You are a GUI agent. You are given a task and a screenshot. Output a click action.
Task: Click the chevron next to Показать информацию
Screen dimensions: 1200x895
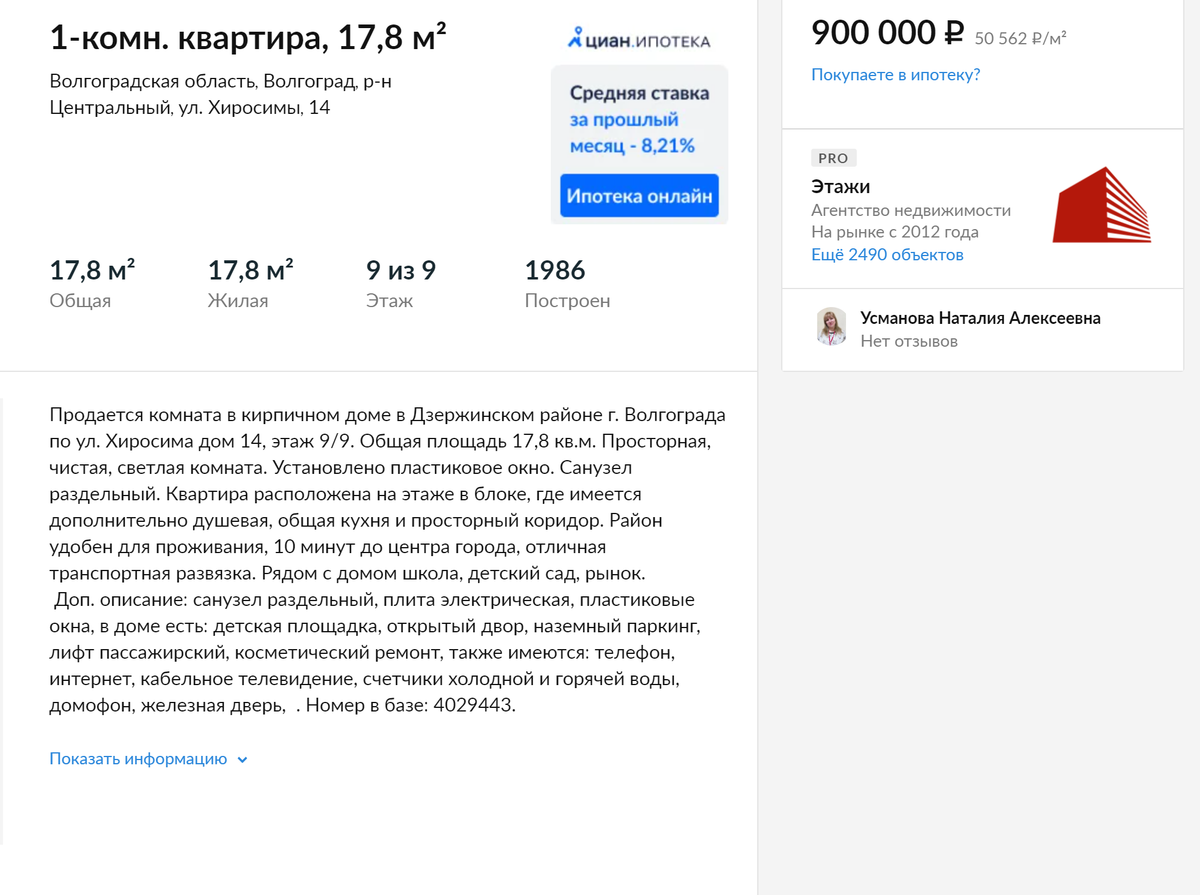coord(242,760)
